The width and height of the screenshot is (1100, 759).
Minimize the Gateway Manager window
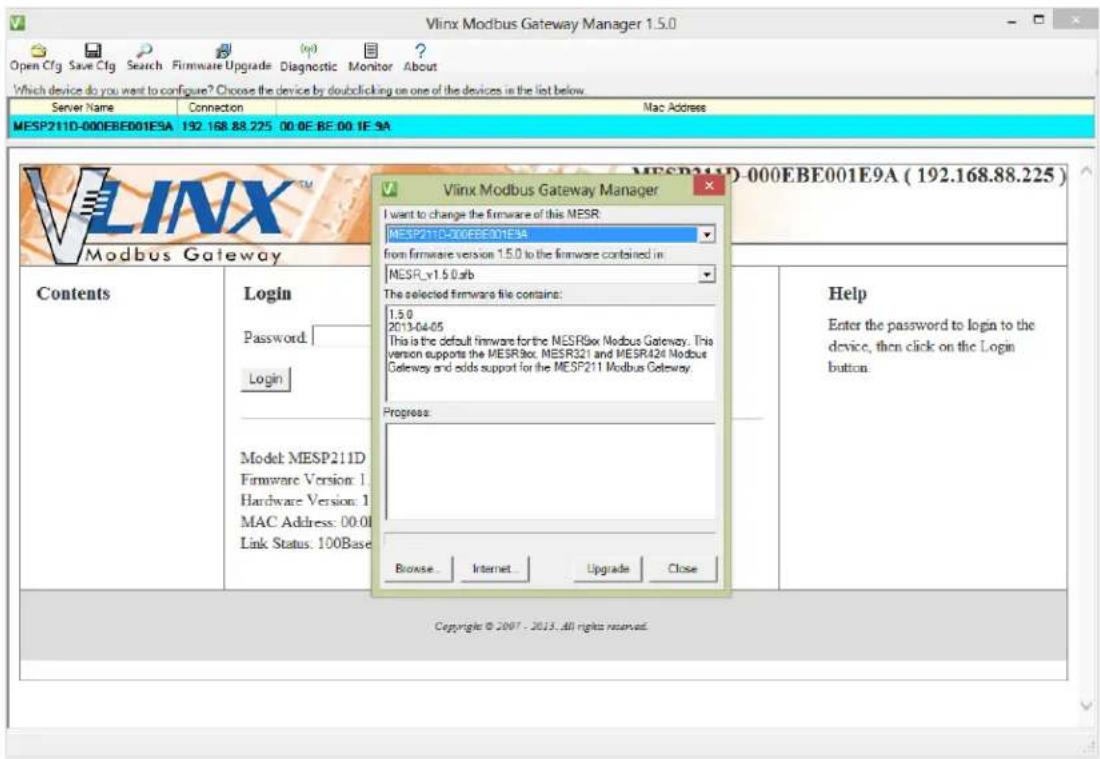tap(1012, 22)
